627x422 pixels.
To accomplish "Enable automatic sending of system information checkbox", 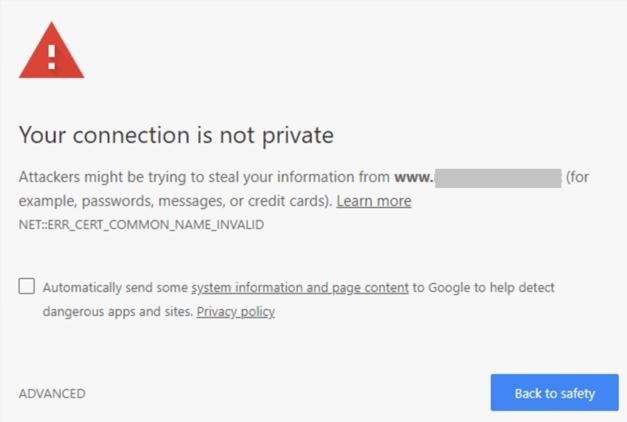I will click(x=26, y=286).
